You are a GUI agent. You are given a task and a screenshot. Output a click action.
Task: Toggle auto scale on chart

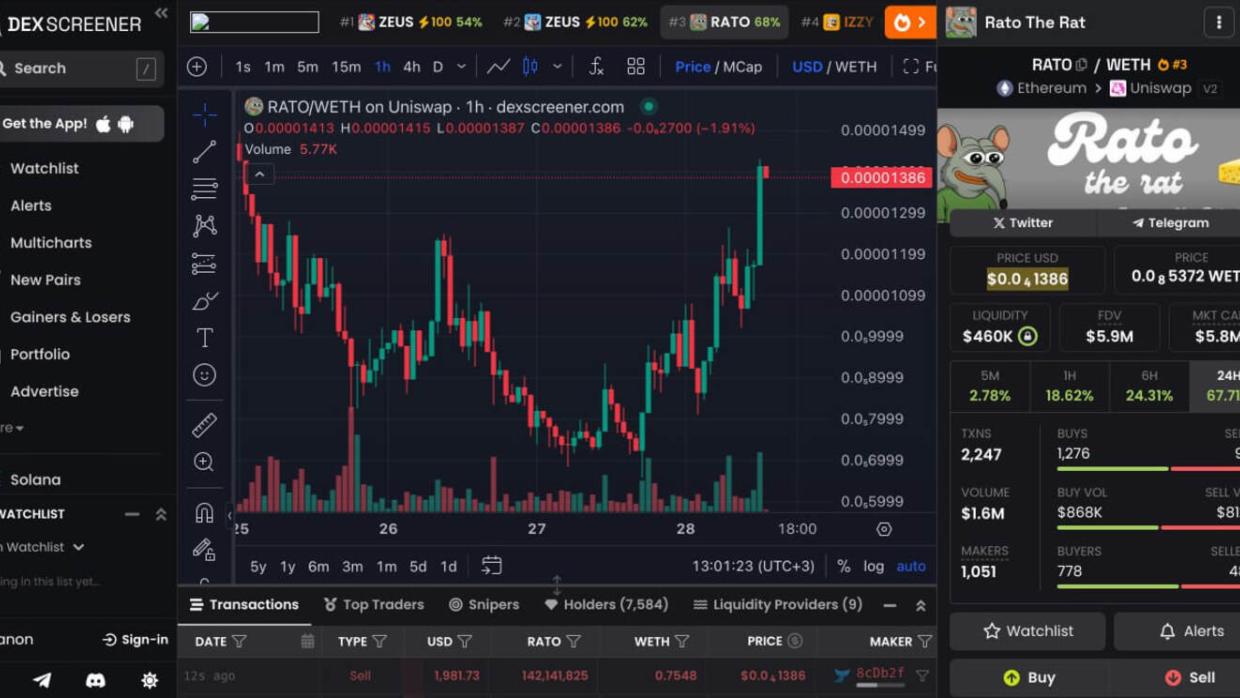point(911,566)
